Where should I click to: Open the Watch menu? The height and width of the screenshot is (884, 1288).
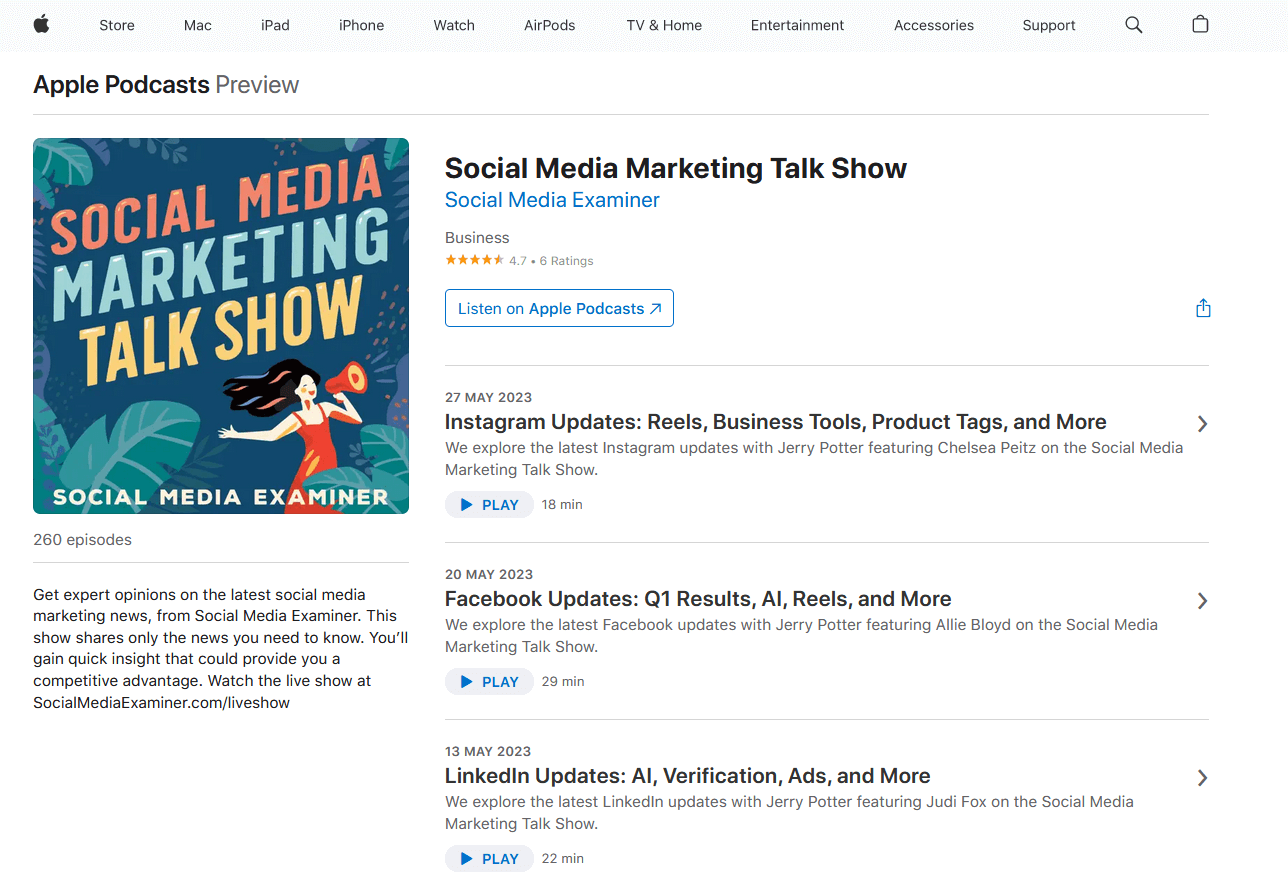pos(454,26)
